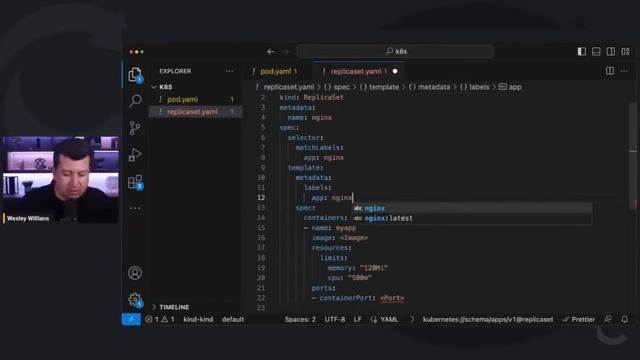Image resolution: width=640 pixels, height=360 pixels.
Task: Toggle the secondary side bar layout icon
Action: click(x=611, y=51)
